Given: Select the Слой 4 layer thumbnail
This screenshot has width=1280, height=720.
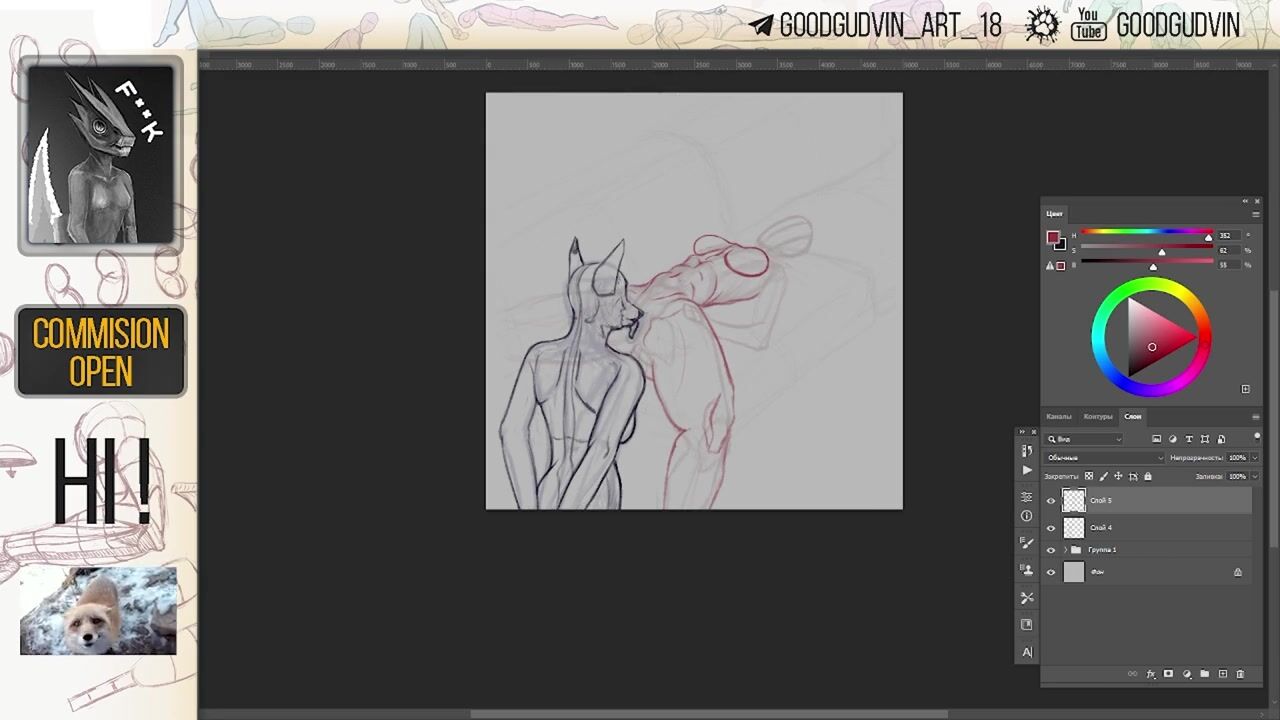Looking at the screenshot, I should [x=1074, y=528].
